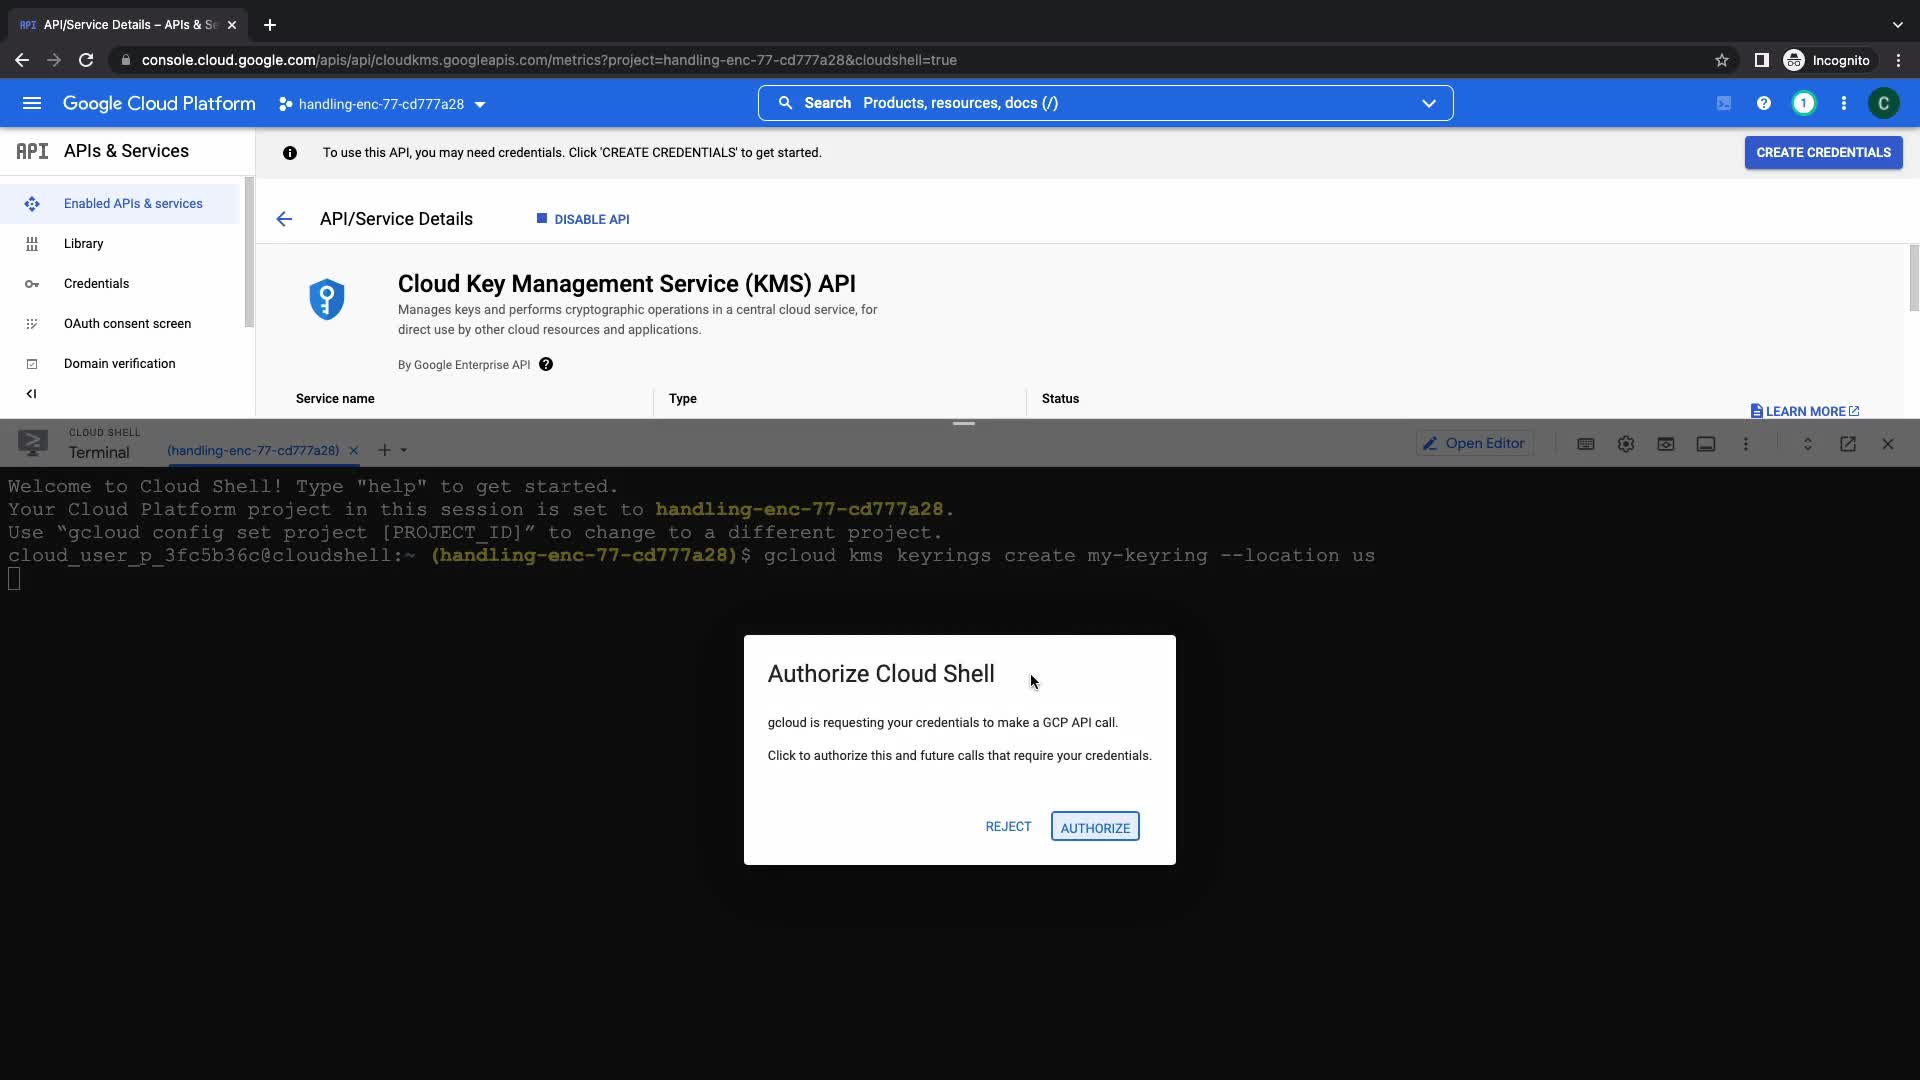Open the main navigation hamburger menu
Viewport: 1920px width, 1080px height.
32,103
